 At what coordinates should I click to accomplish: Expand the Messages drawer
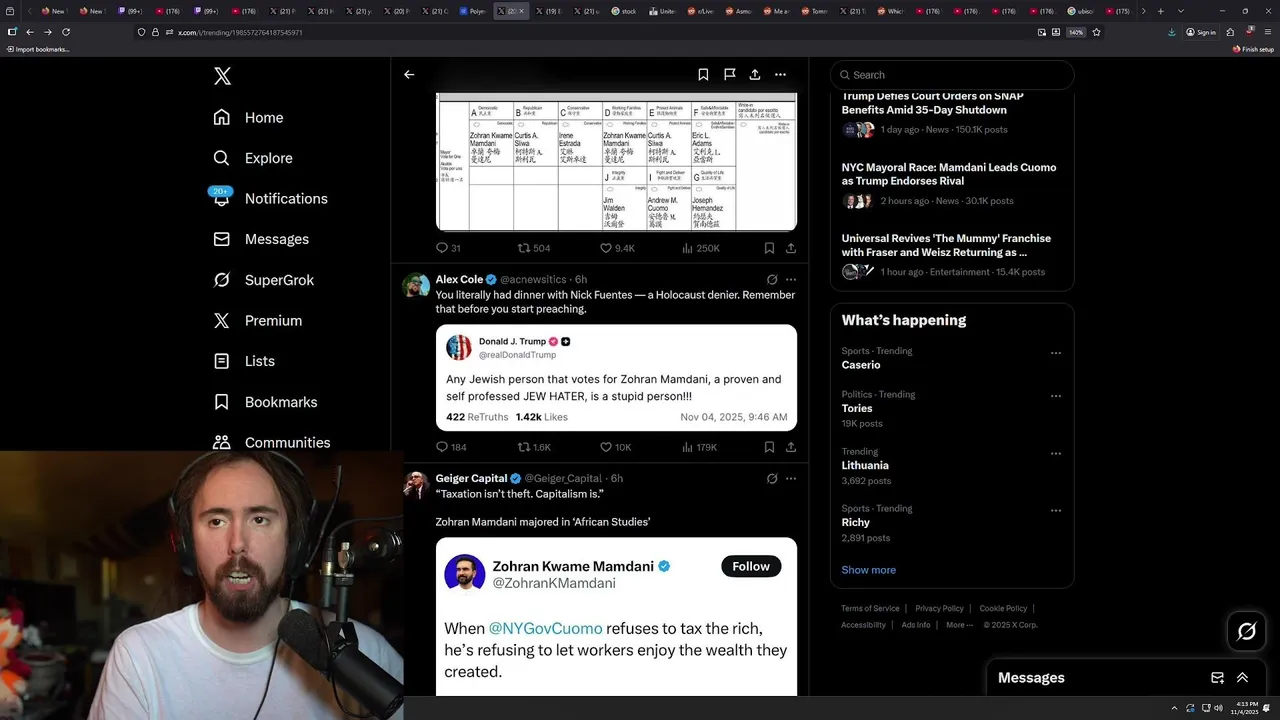tap(1242, 678)
